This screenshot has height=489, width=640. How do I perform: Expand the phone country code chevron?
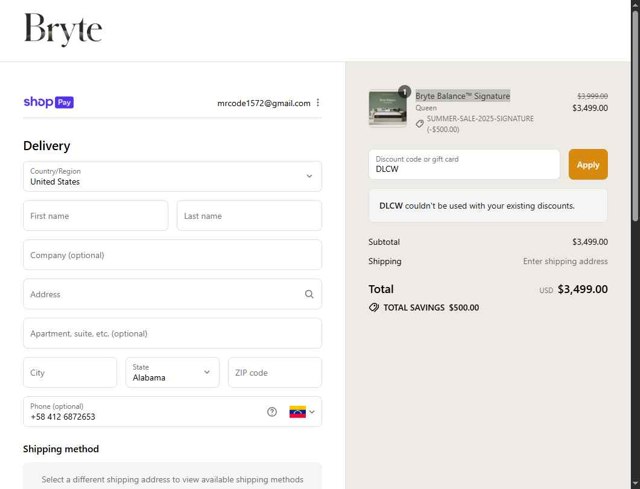point(312,412)
